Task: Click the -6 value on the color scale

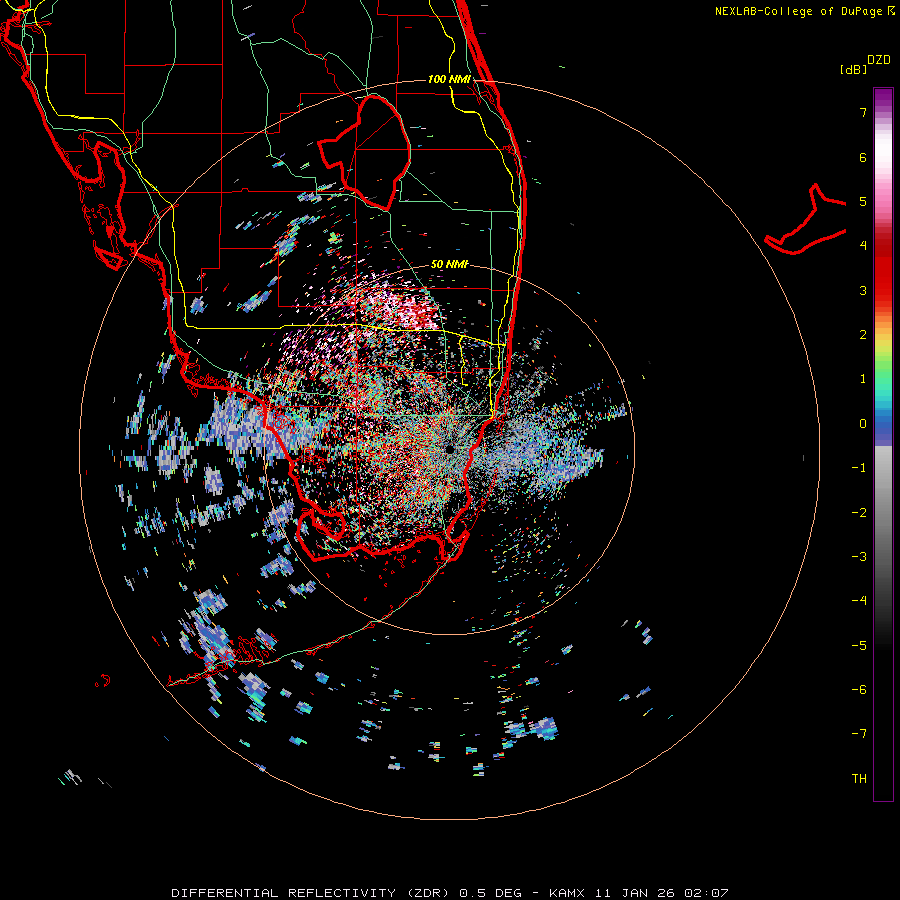Action: tap(859, 690)
